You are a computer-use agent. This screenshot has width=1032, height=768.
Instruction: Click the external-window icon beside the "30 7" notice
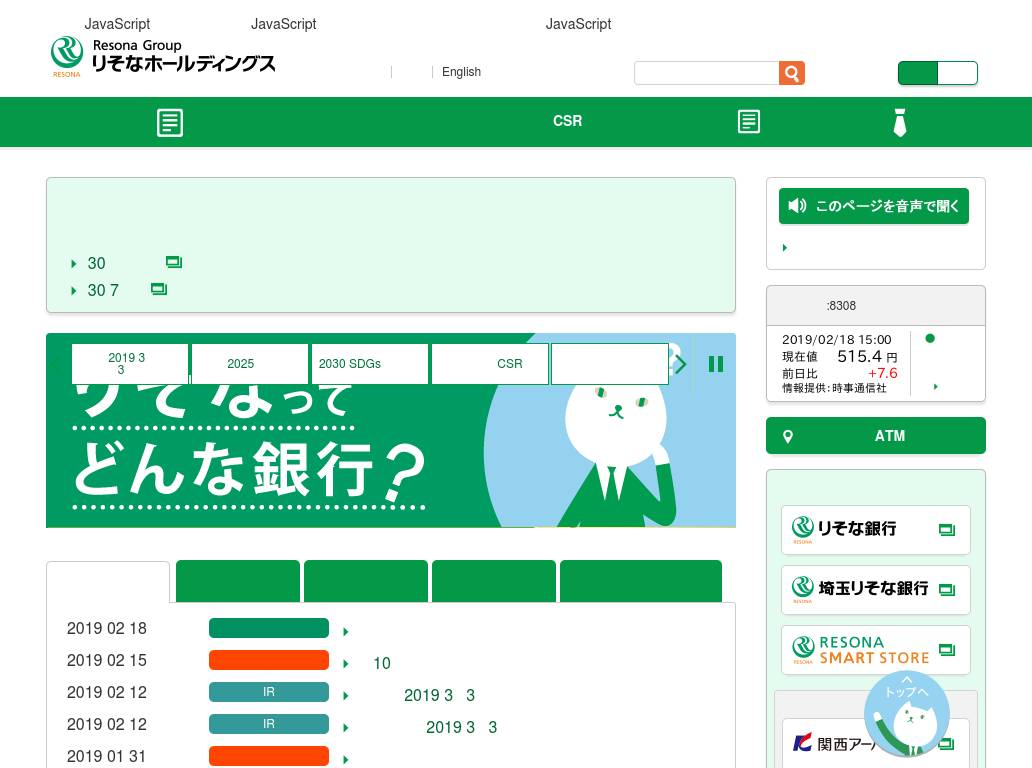click(159, 289)
